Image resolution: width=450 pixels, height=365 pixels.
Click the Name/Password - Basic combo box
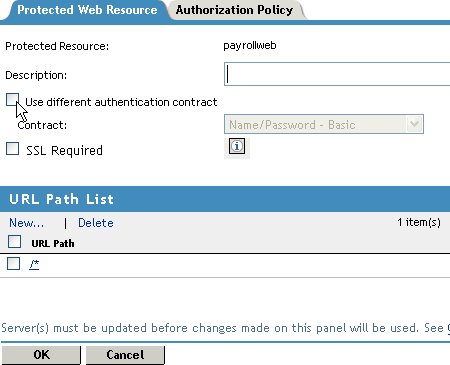click(x=324, y=124)
